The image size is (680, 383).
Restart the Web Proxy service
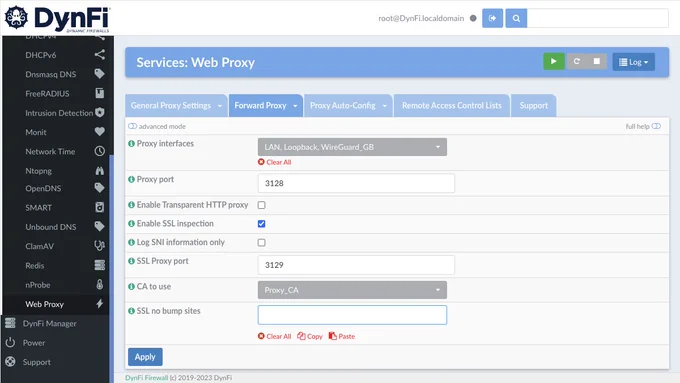point(576,62)
